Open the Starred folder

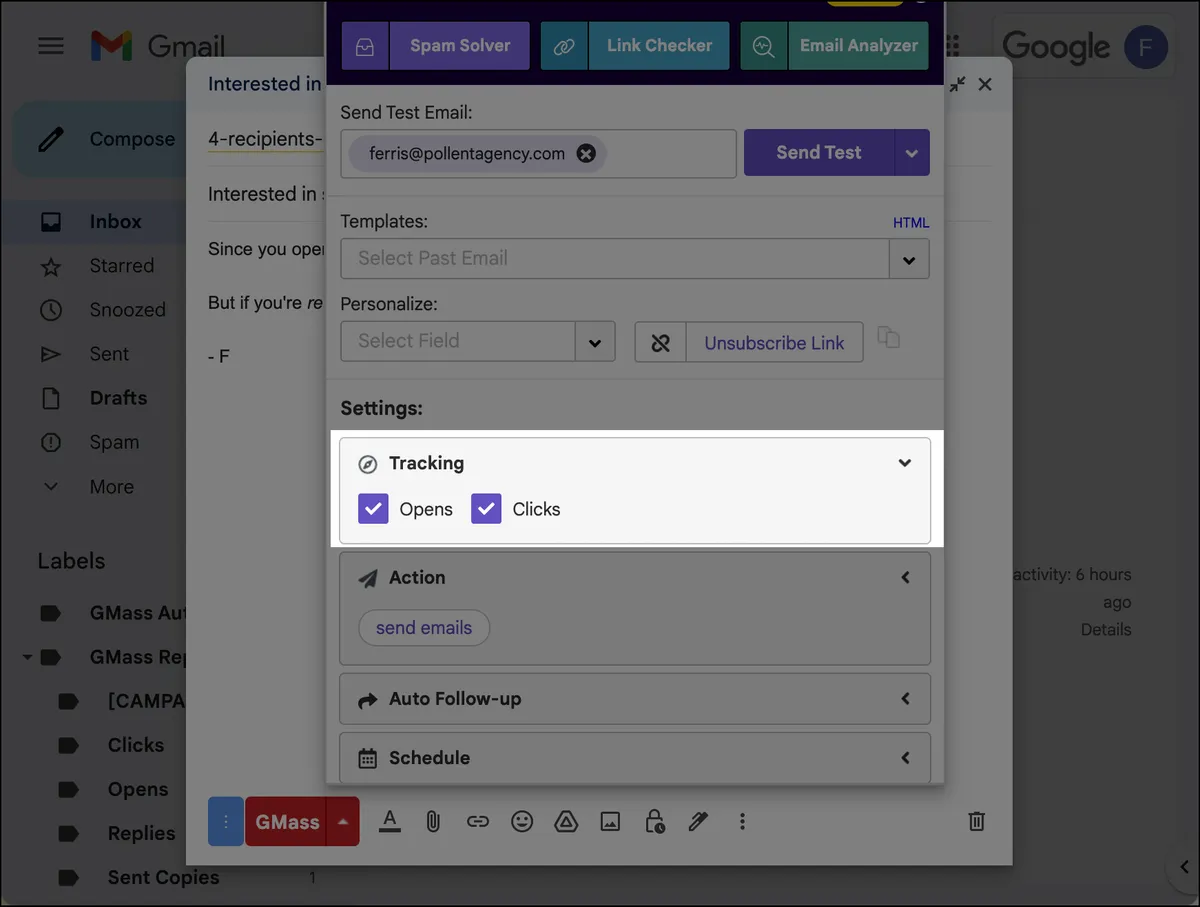tap(121, 266)
